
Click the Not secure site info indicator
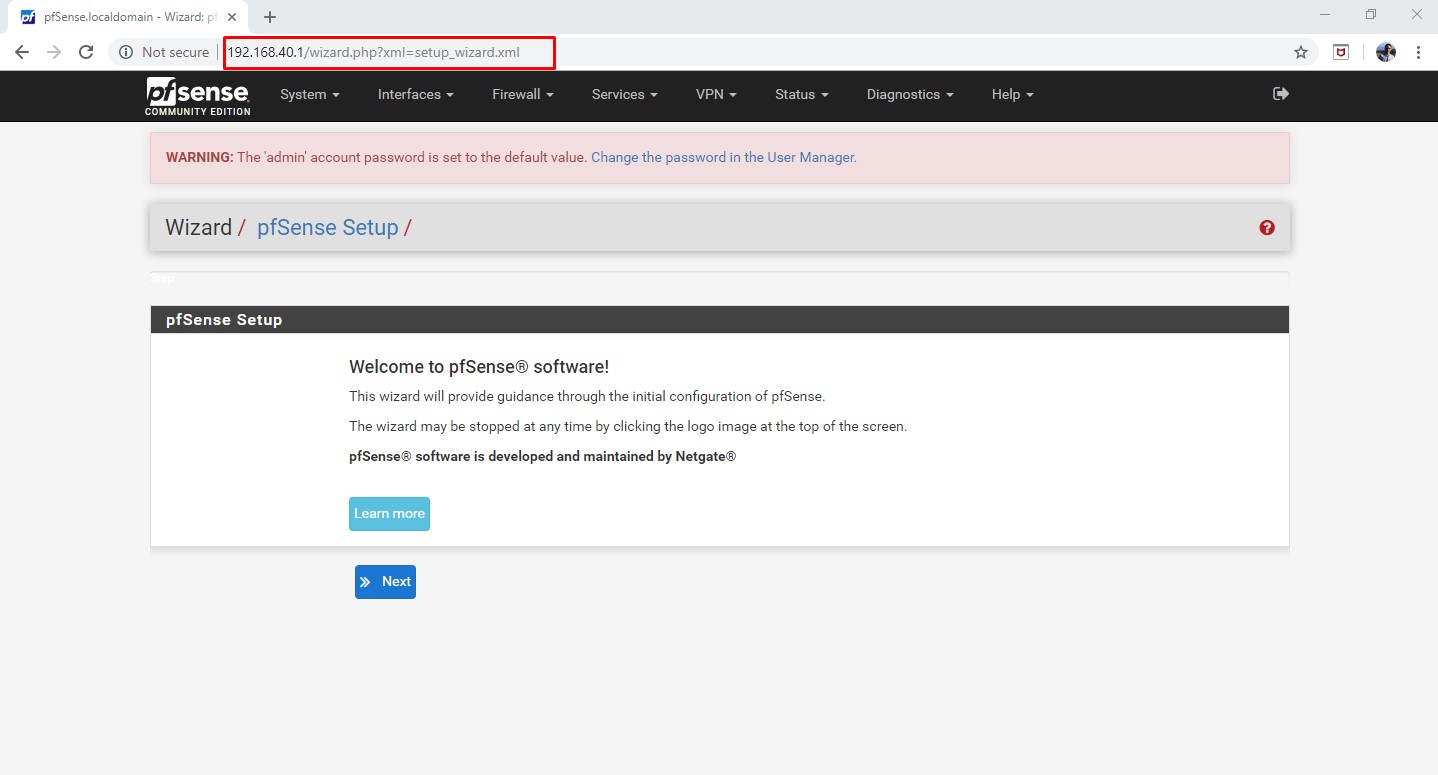[164, 52]
